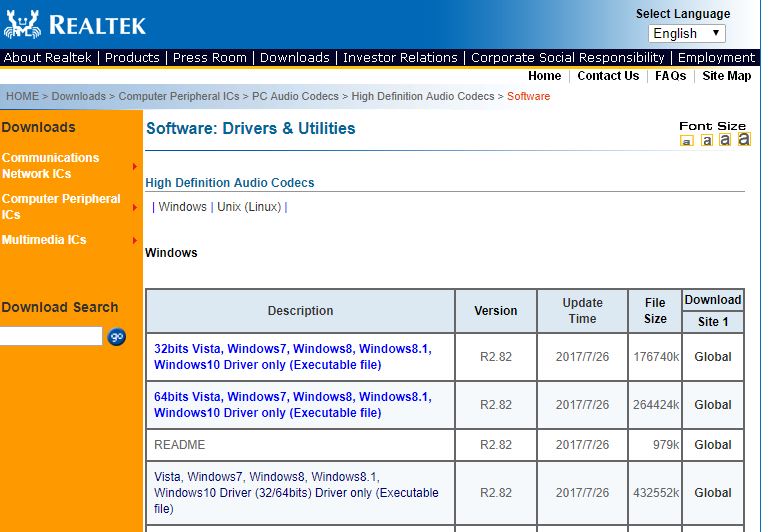This screenshot has height=532, width=780.
Task: Click the File Size column header
Action: [655, 311]
